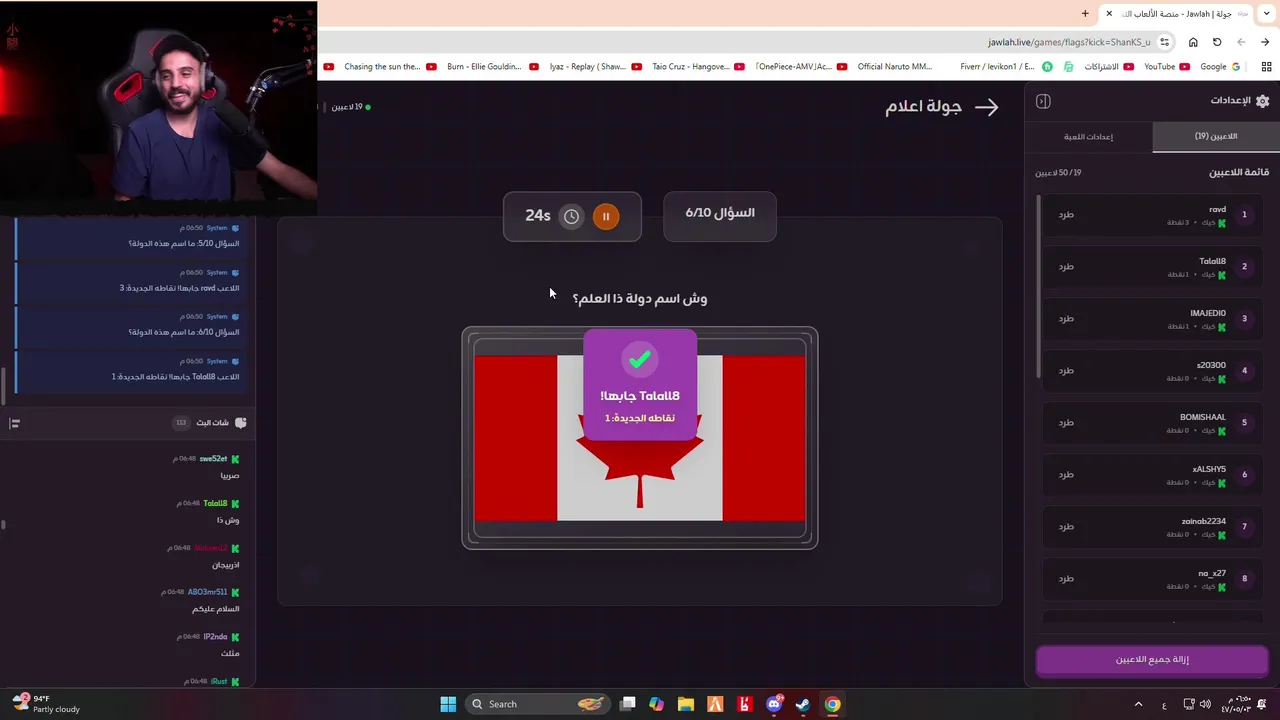Kick player Talal18 from the list
This screenshot has width=1280, height=720.
click(x=1066, y=267)
